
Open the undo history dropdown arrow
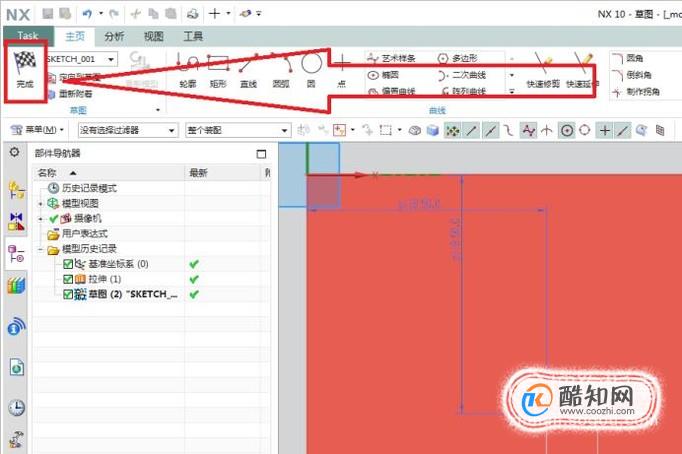point(101,13)
